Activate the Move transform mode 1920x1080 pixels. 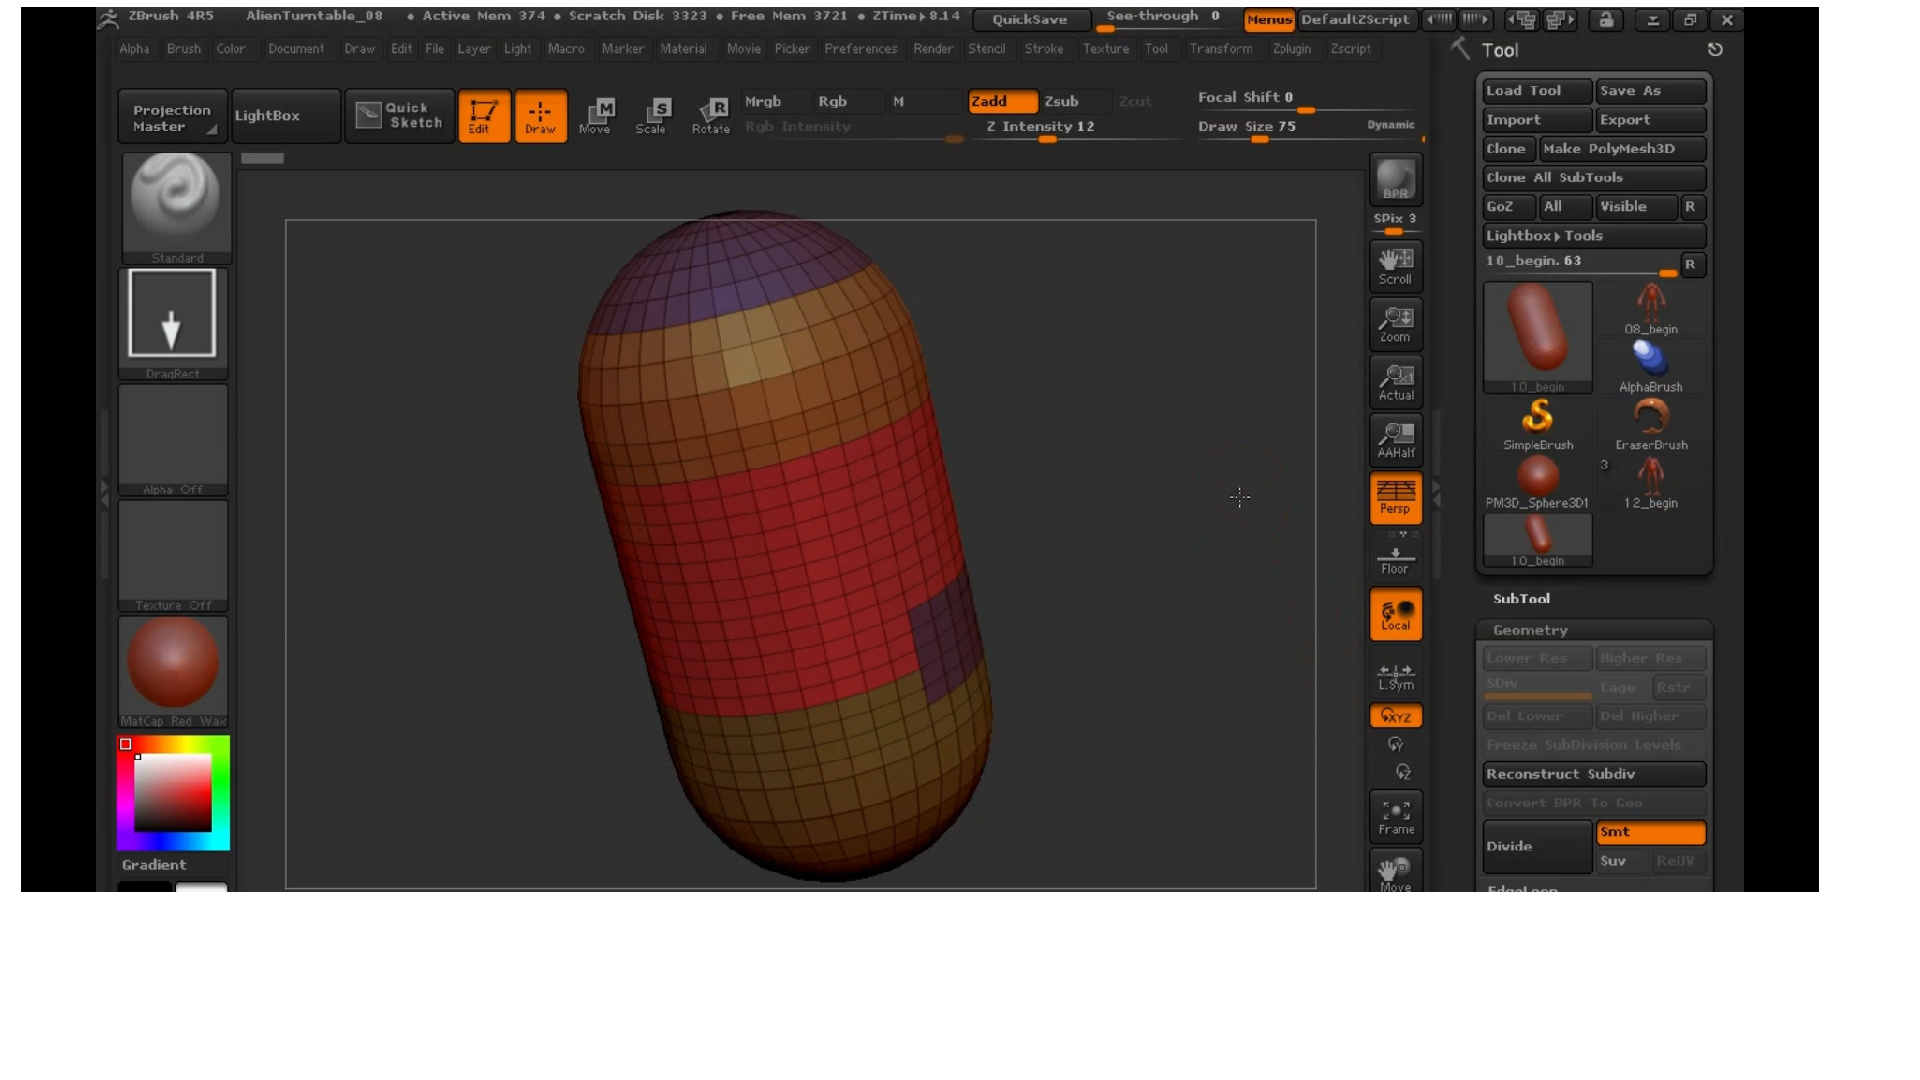[x=597, y=116]
